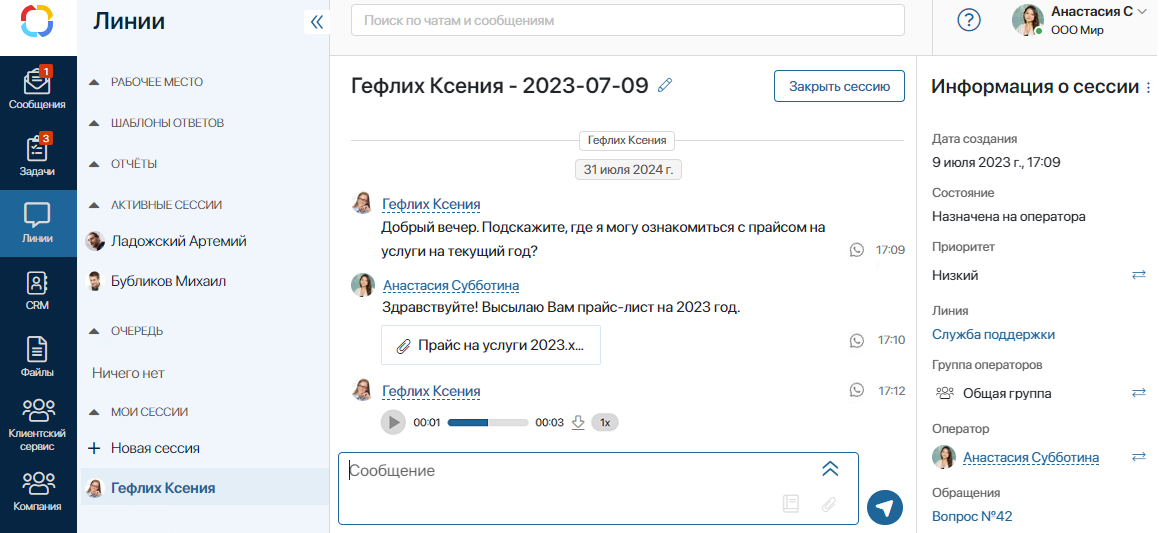Image resolution: width=1159 pixels, height=533 pixels.
Task: Click plus icon for Новая сессия
Action: coord(94,448)
